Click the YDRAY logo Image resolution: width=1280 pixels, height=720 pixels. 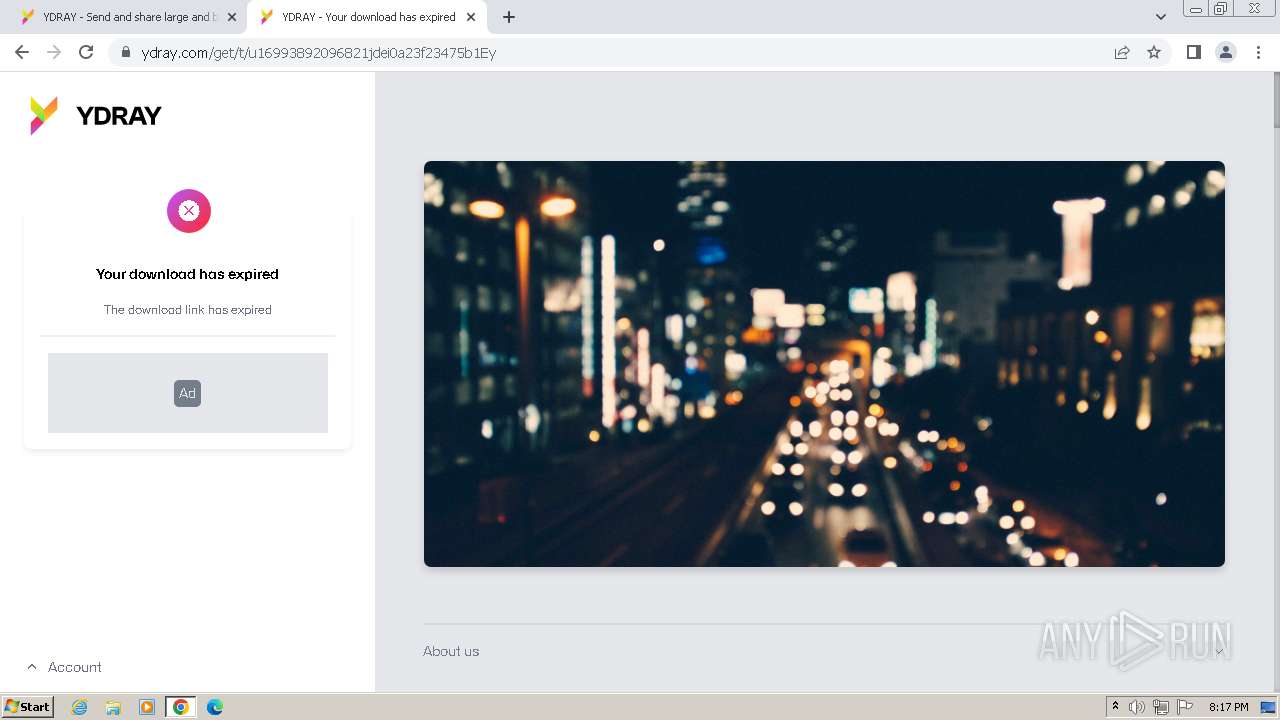[95, 116]
